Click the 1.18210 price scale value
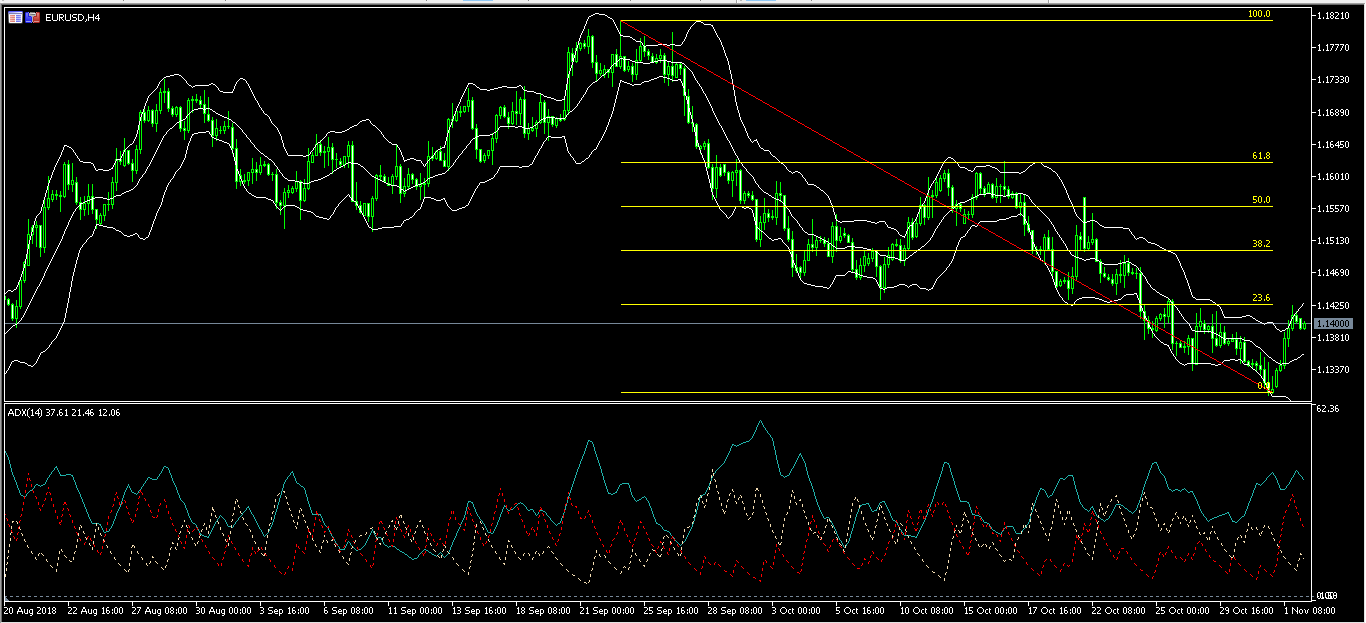 click(x=1334, y=17)
